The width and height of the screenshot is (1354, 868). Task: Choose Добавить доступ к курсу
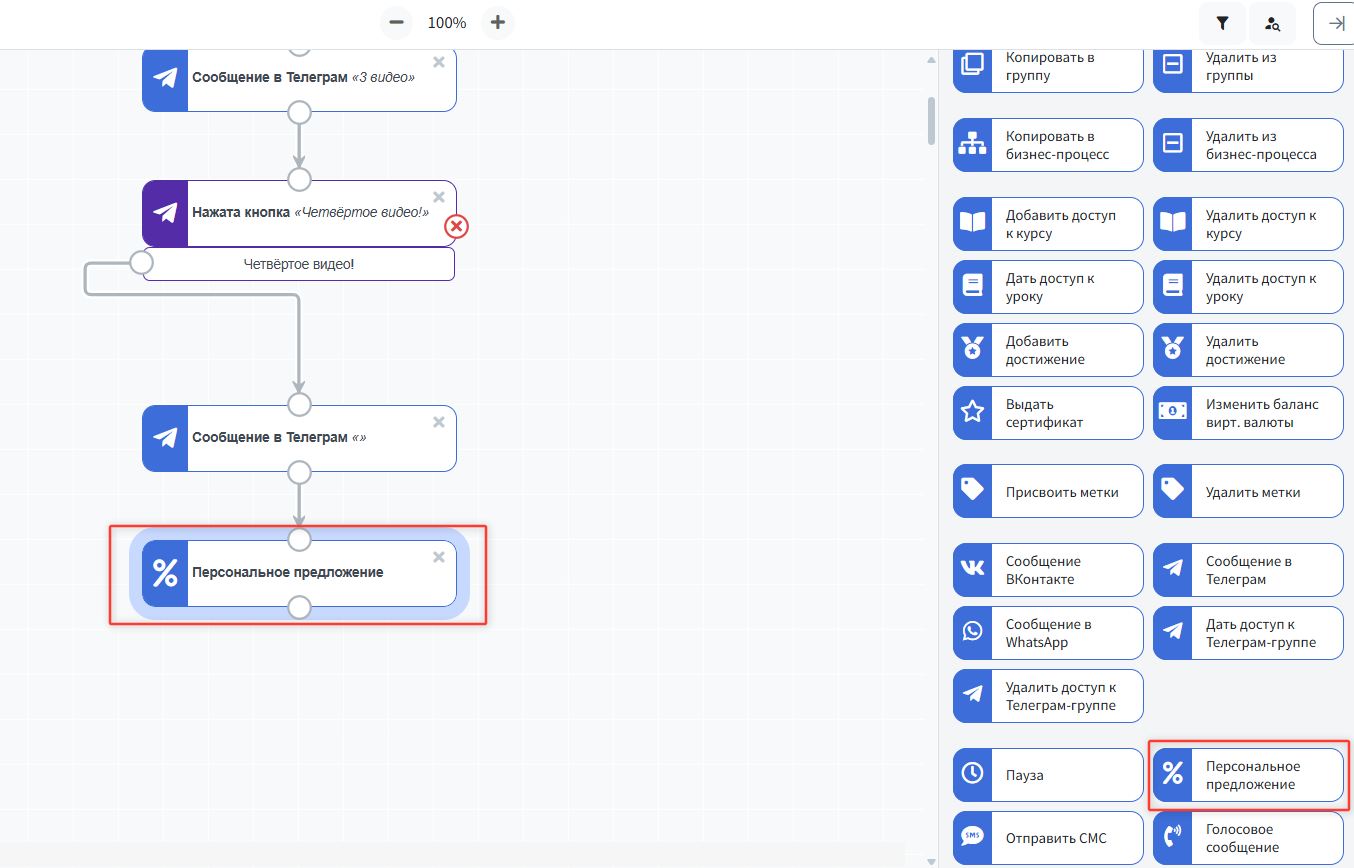1047,224
